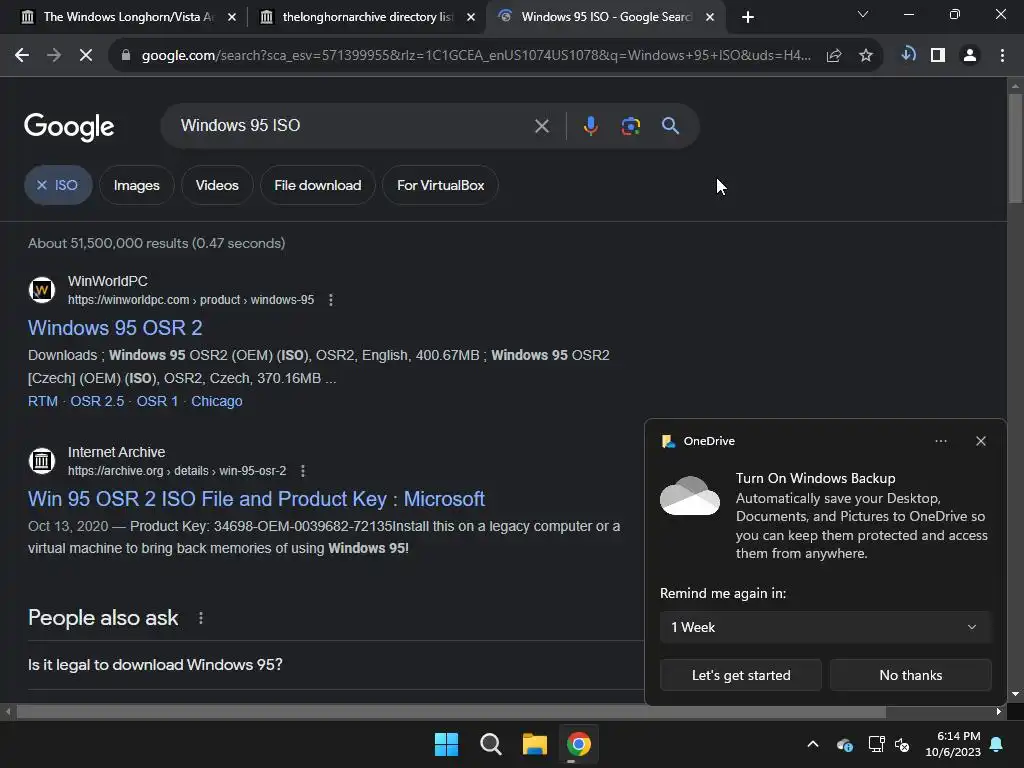Close the Windows 95 ISO search tab
The width and height of the screenshot is (1024, 768).
click(710, 18)
